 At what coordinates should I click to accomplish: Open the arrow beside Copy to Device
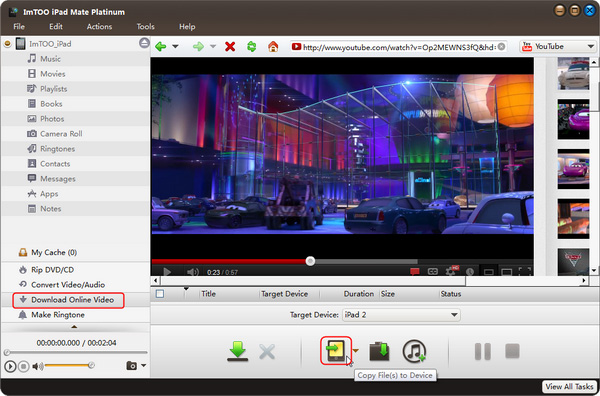pyautogui.click(x=355, y=350)
